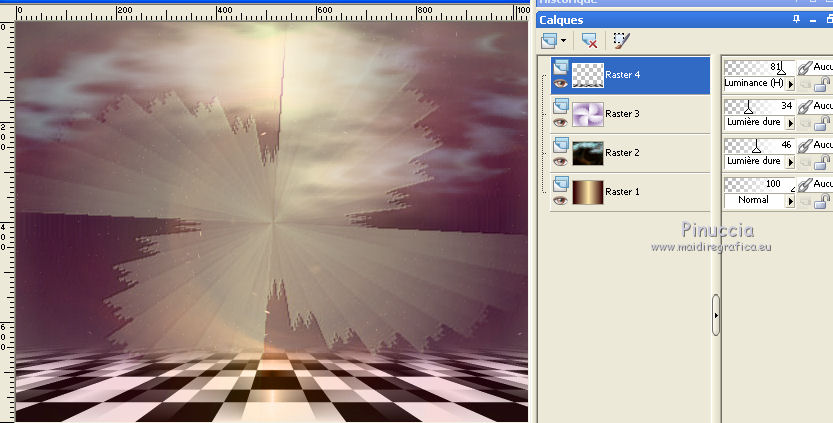Toggle lock transparency on Raster 4
The image size is (833, 423).
tap(822, 84)
